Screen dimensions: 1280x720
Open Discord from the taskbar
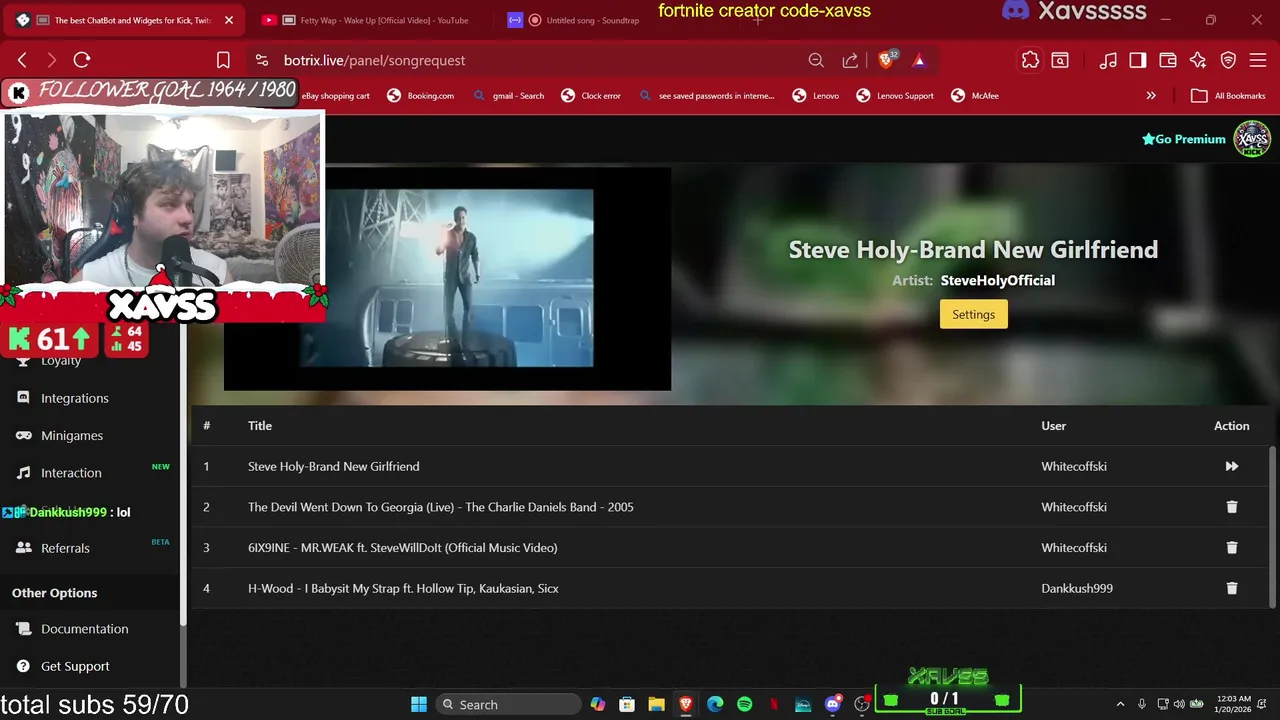pos(832,704)
